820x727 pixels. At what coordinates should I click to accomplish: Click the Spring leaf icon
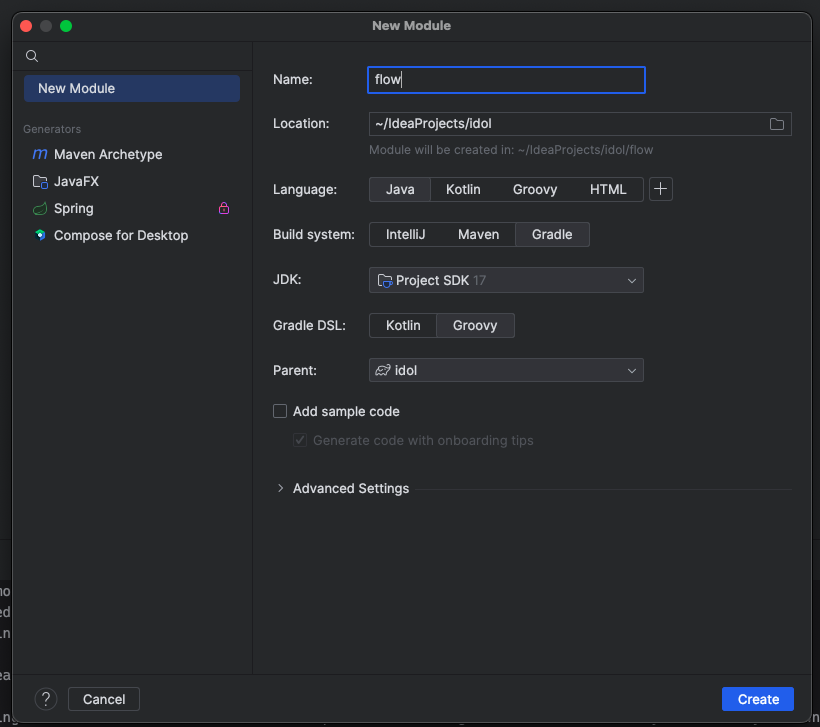[x=40, y=209]
